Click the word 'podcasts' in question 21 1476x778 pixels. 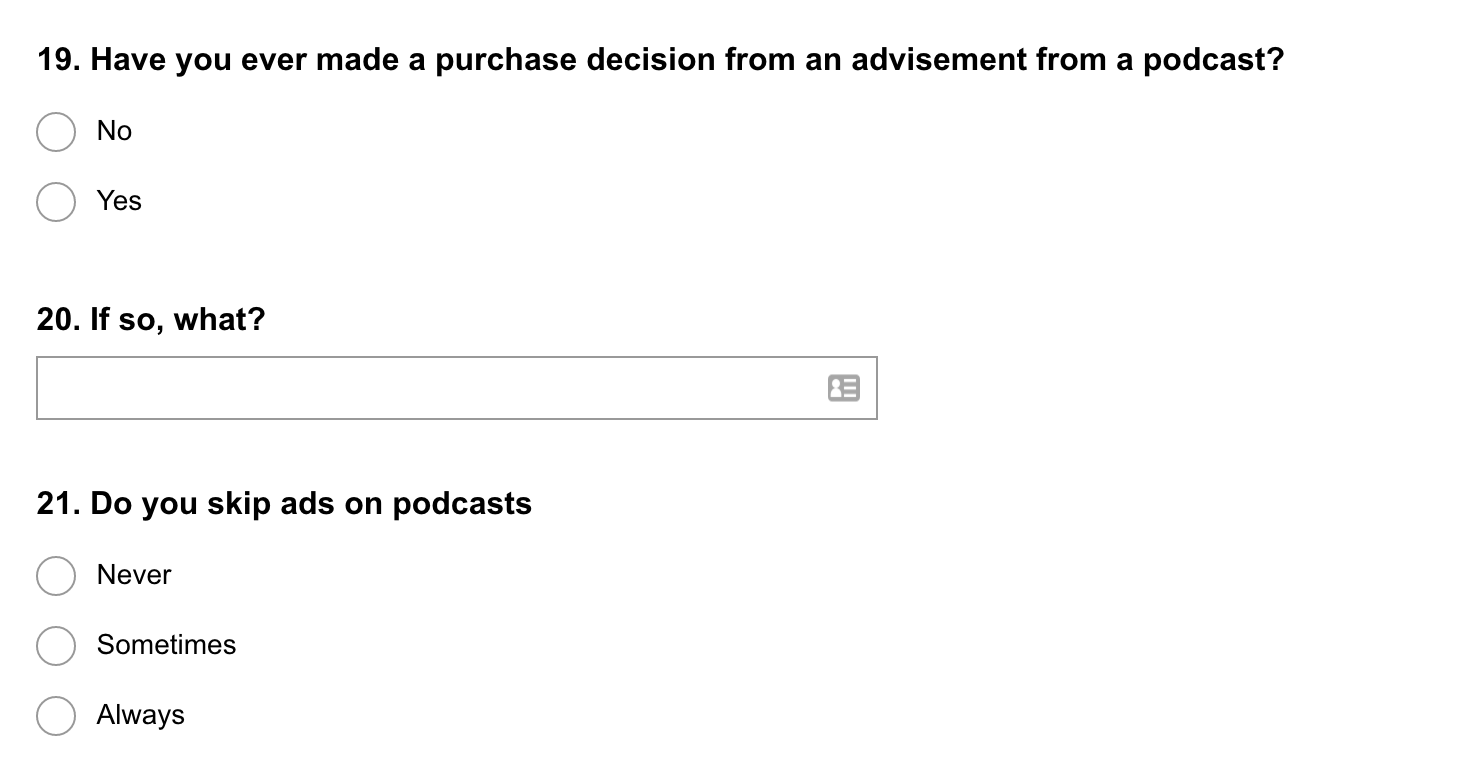click(x=462, y=504)
